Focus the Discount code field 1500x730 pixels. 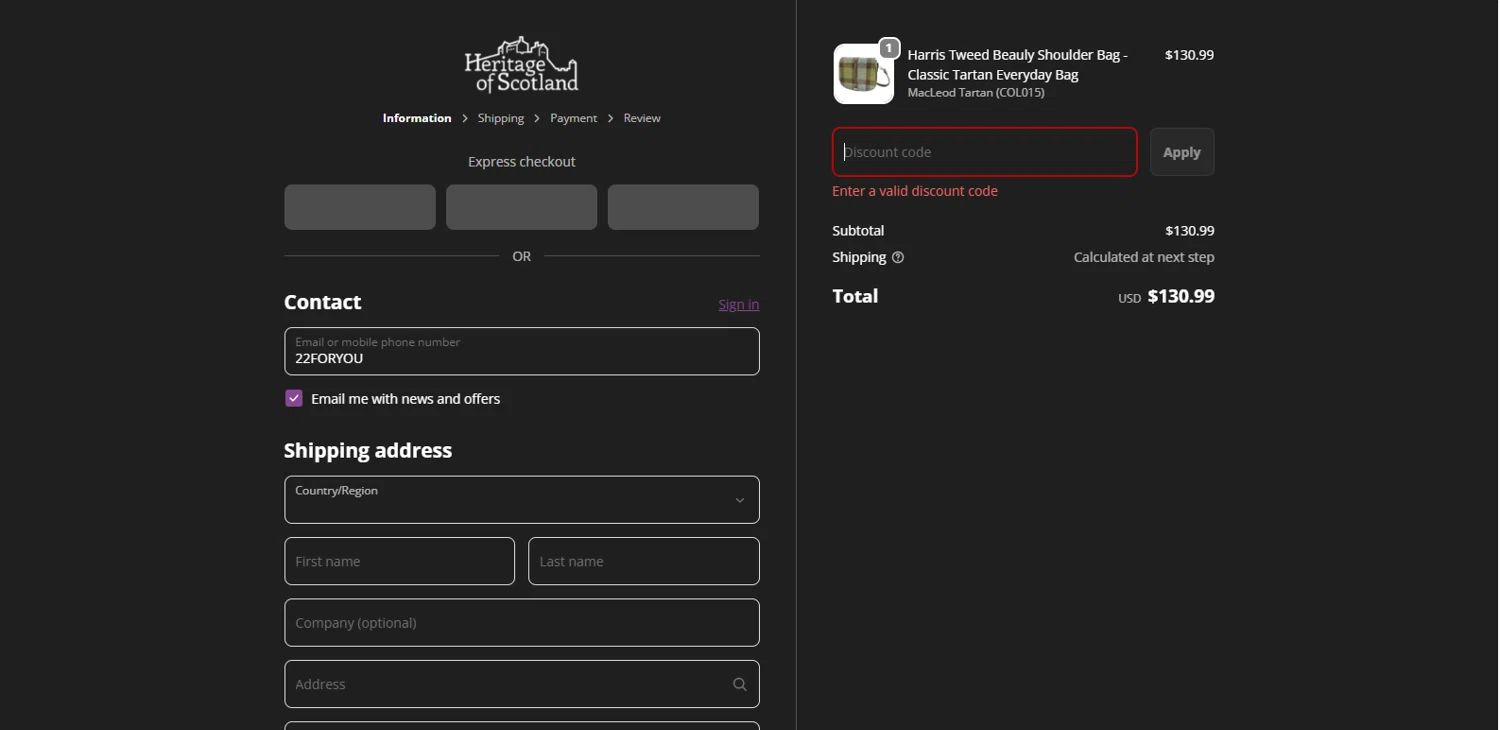coord(985,152)
